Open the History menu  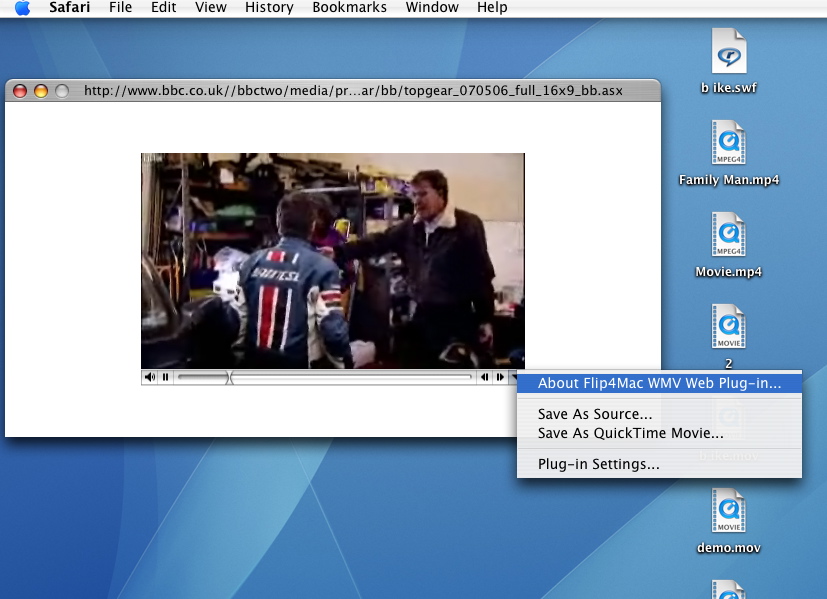coord(269,7)
